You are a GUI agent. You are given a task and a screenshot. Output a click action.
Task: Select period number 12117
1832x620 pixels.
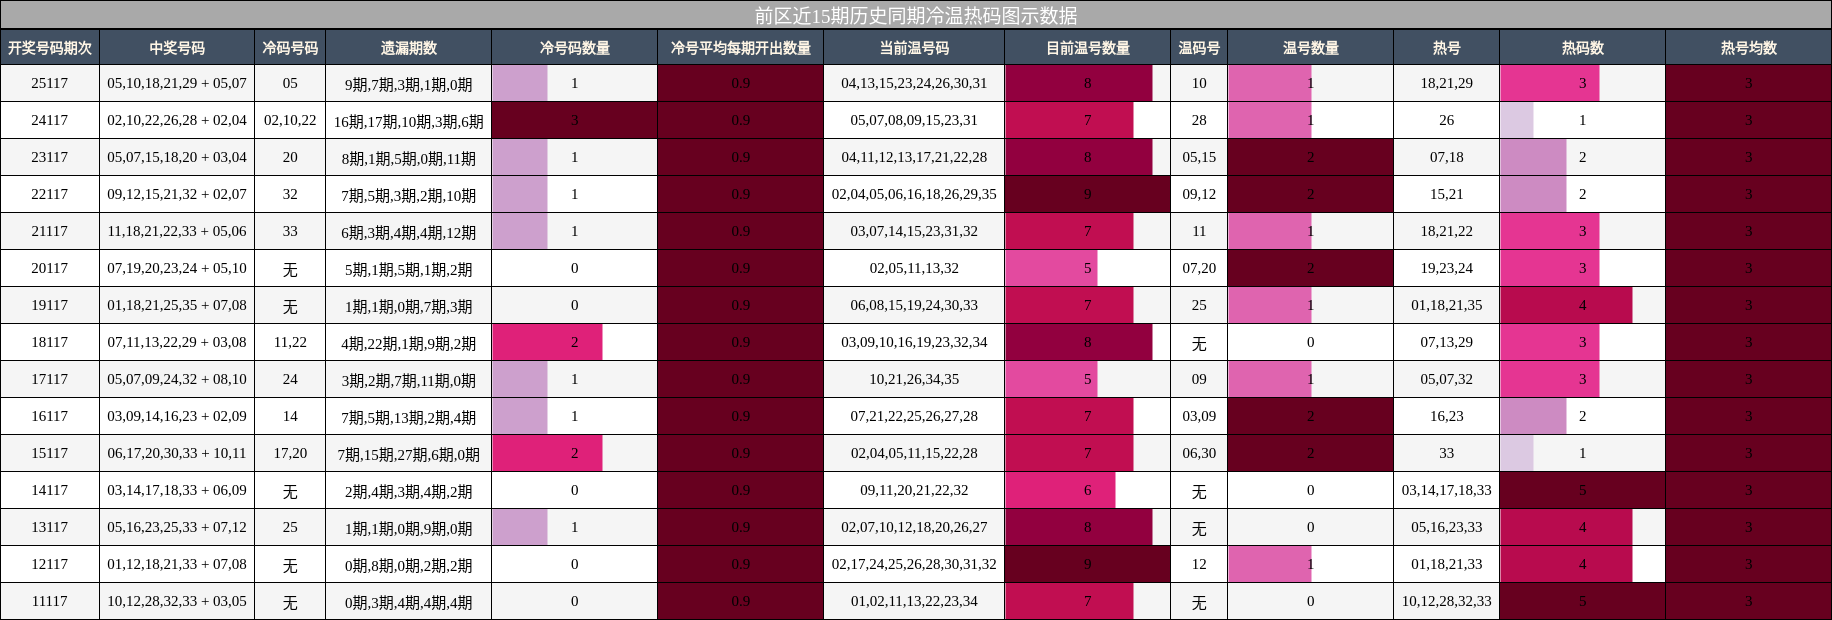coord(50,564)
